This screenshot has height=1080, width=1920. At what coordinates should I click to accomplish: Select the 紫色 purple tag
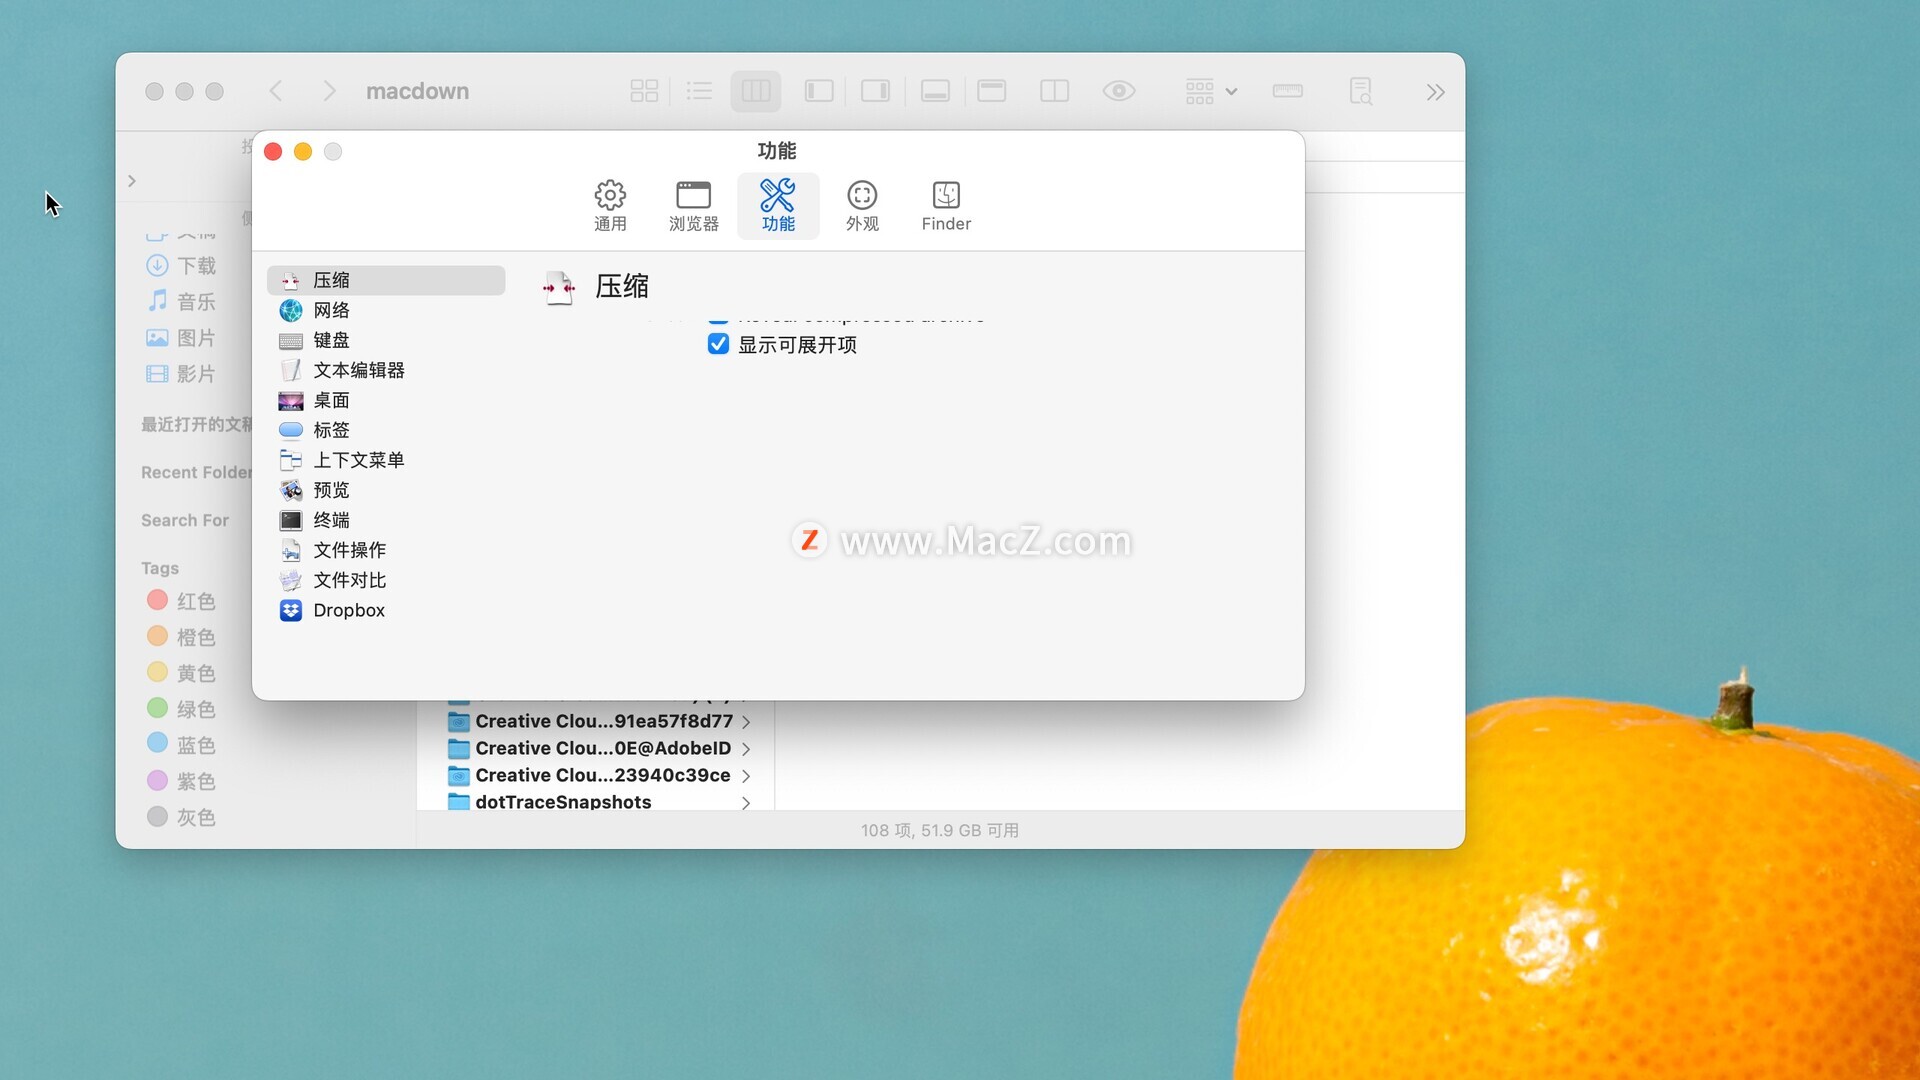[182, 781]
